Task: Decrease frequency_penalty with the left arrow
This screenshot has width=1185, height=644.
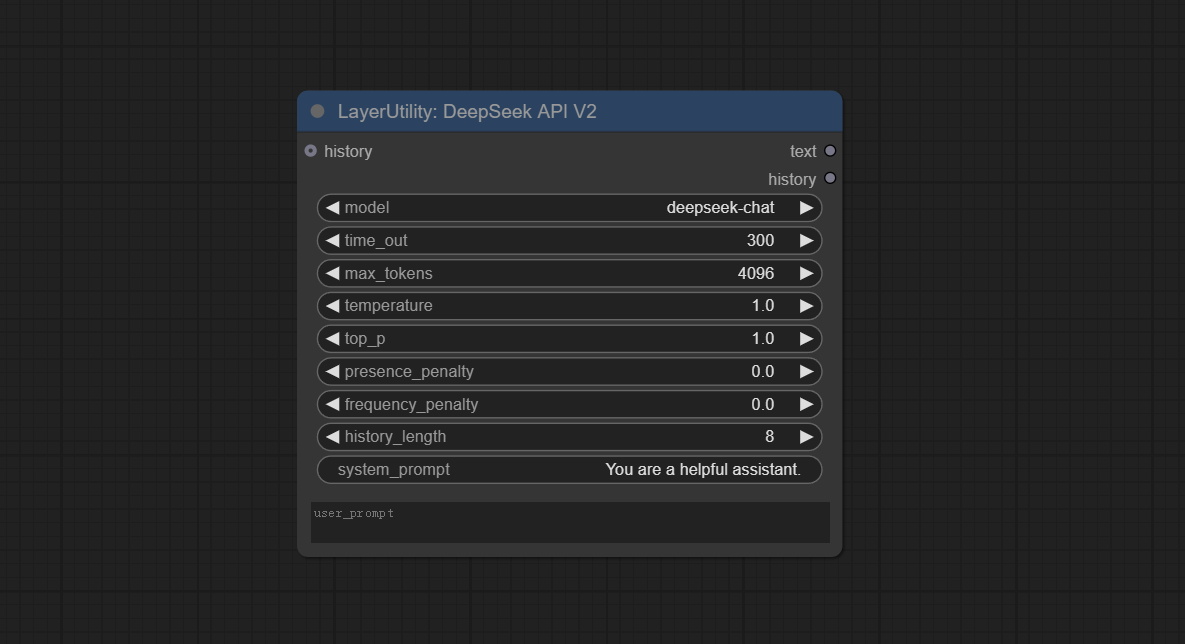Action: coord(332,405)
